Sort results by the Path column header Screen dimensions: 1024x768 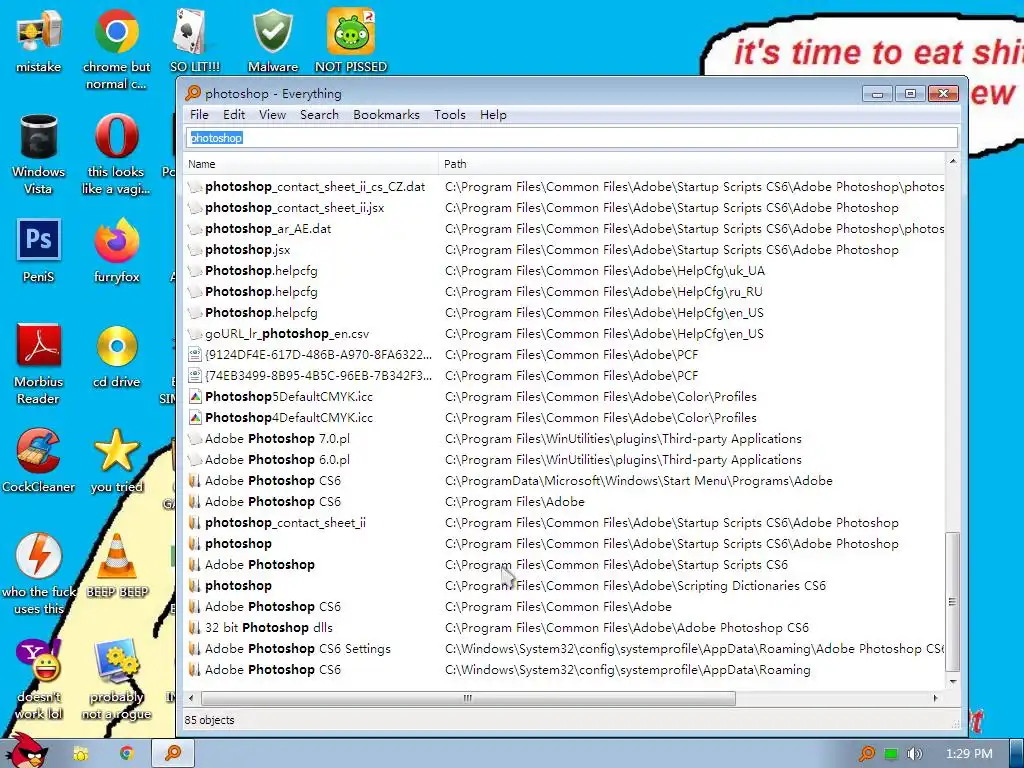692,164
